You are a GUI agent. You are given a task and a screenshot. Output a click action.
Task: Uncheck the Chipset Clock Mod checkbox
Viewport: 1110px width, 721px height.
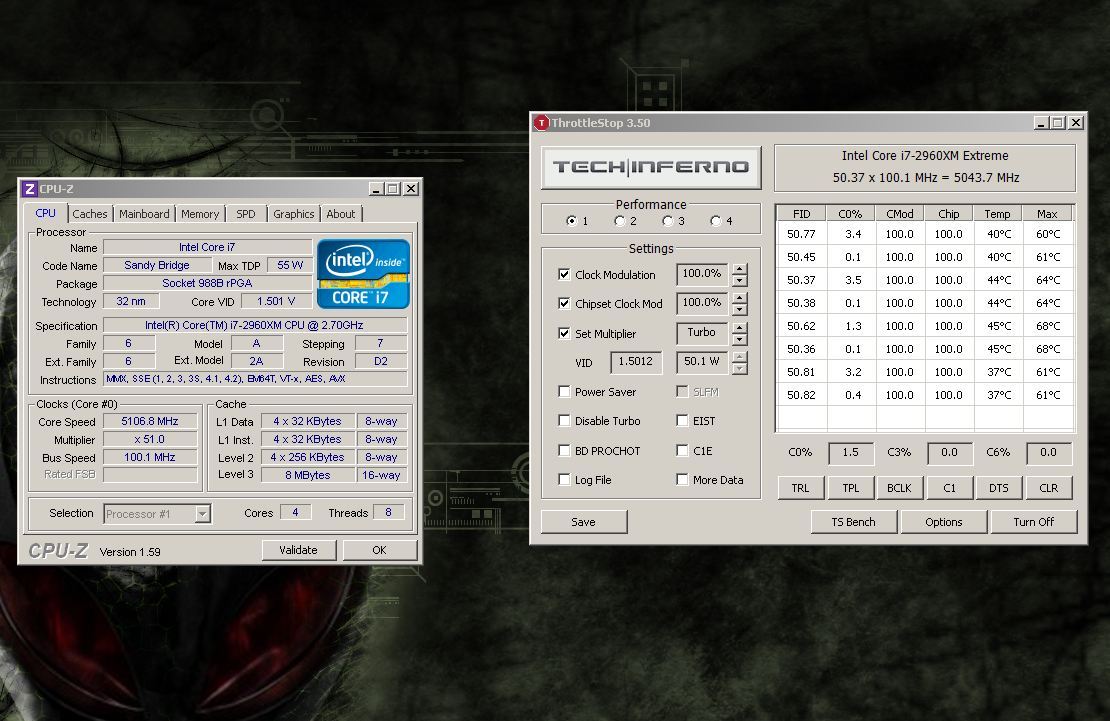coord(564,303)
